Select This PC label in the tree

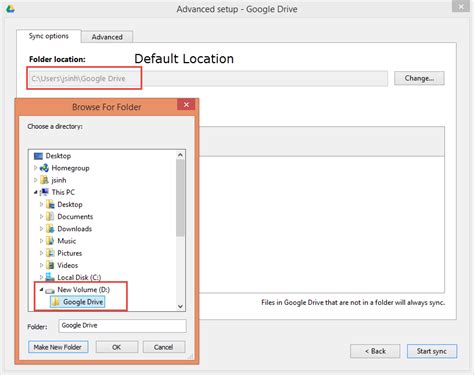pyautogui.click(x=63, y=192)
